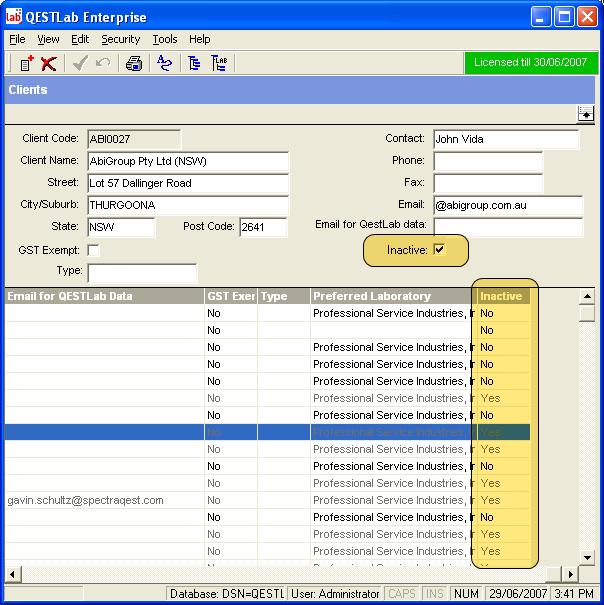604x605 pixels.
Task: Collapse the Clients panel with corner button
Action: 586,114
